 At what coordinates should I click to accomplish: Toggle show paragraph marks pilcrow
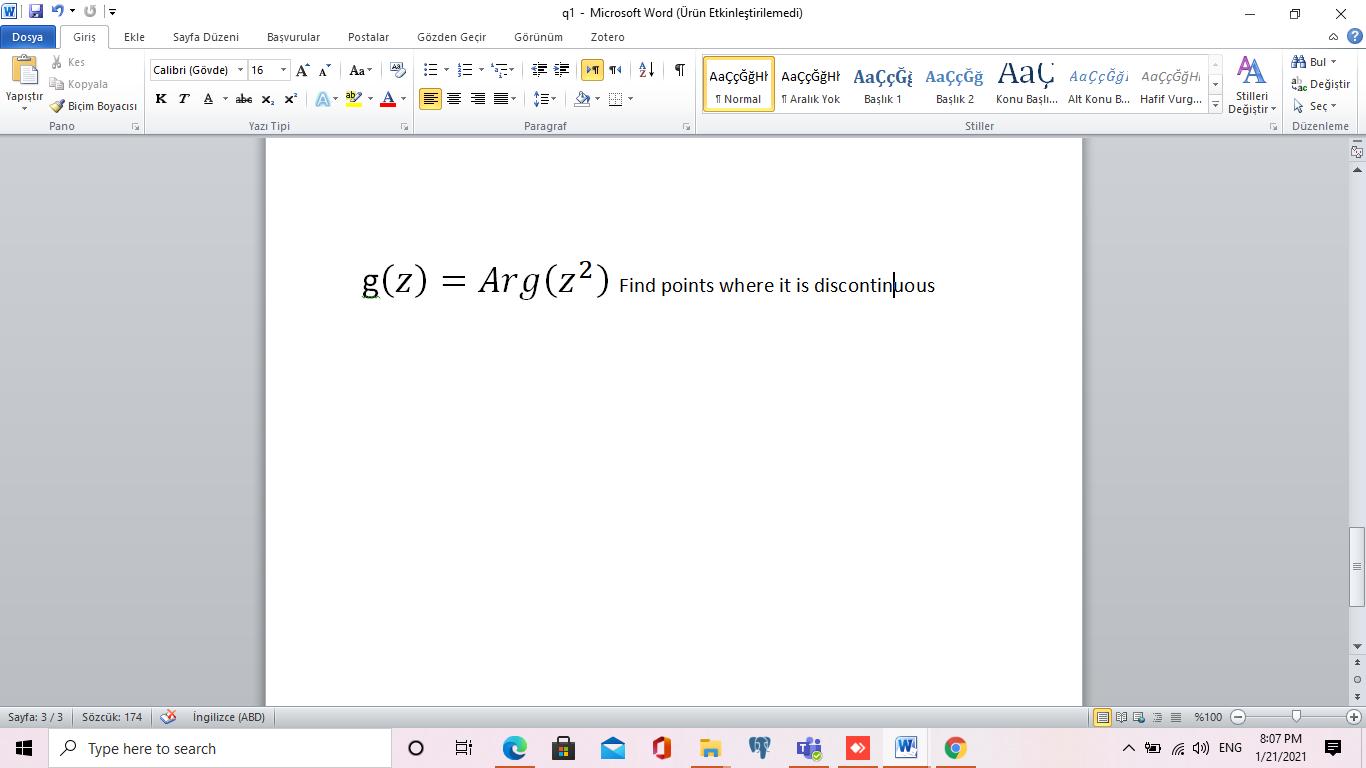tap(680, 70)
